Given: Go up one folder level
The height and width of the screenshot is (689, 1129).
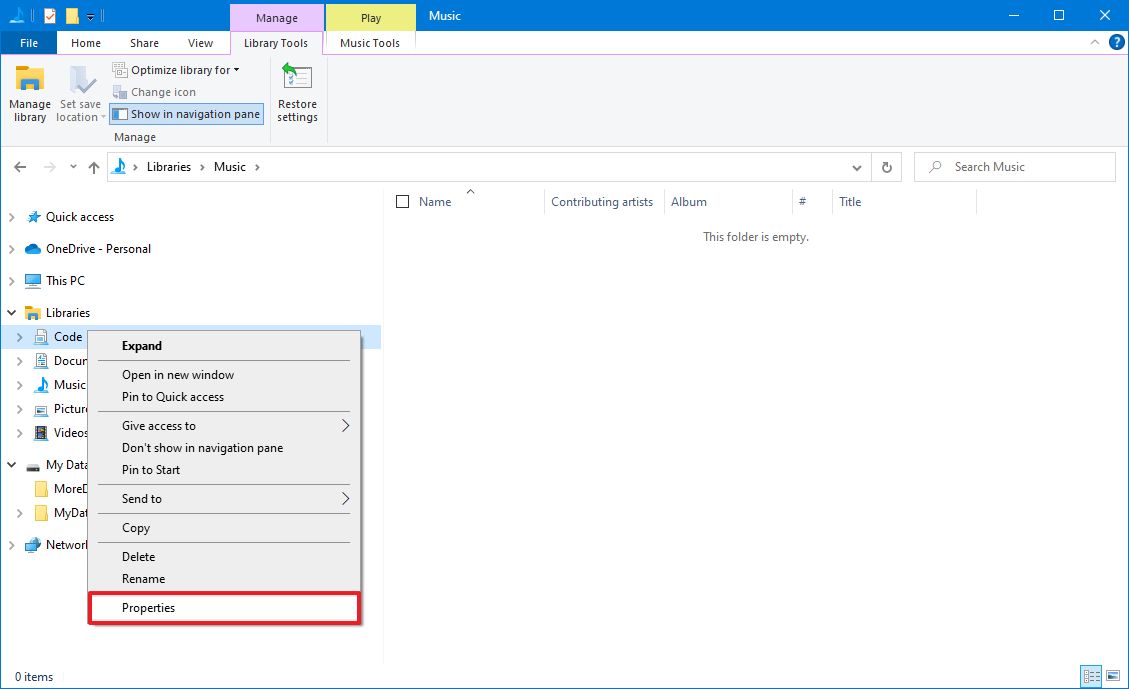Looking at the screenshot, I should [x=94, y=167].
